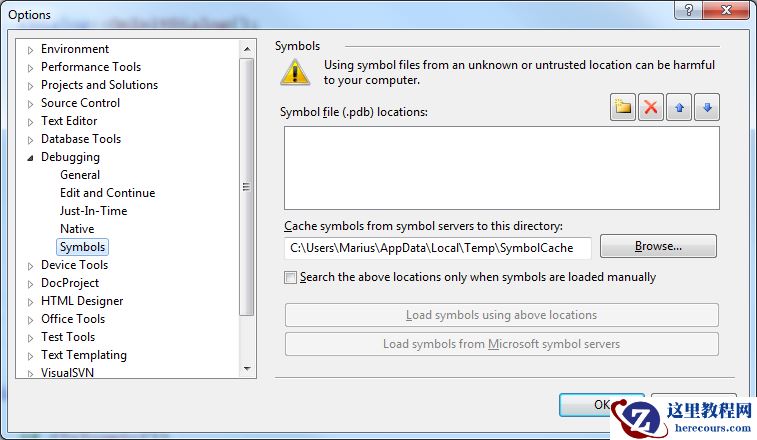Viewport: 757px width, 440px height.
Task: Move symbol location up with arrow icon
Action: 679,108
